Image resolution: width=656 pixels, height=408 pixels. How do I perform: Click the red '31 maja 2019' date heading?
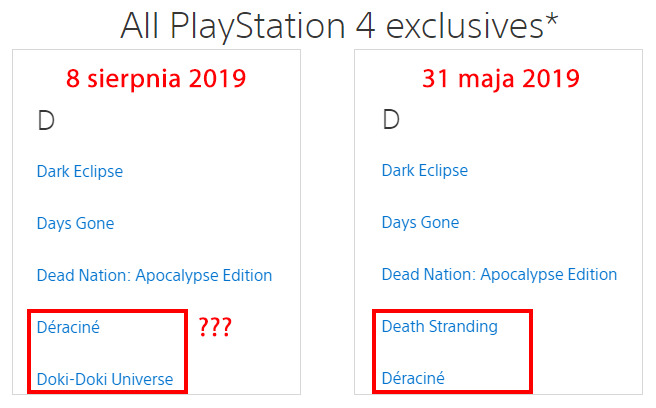pos(499,77)
